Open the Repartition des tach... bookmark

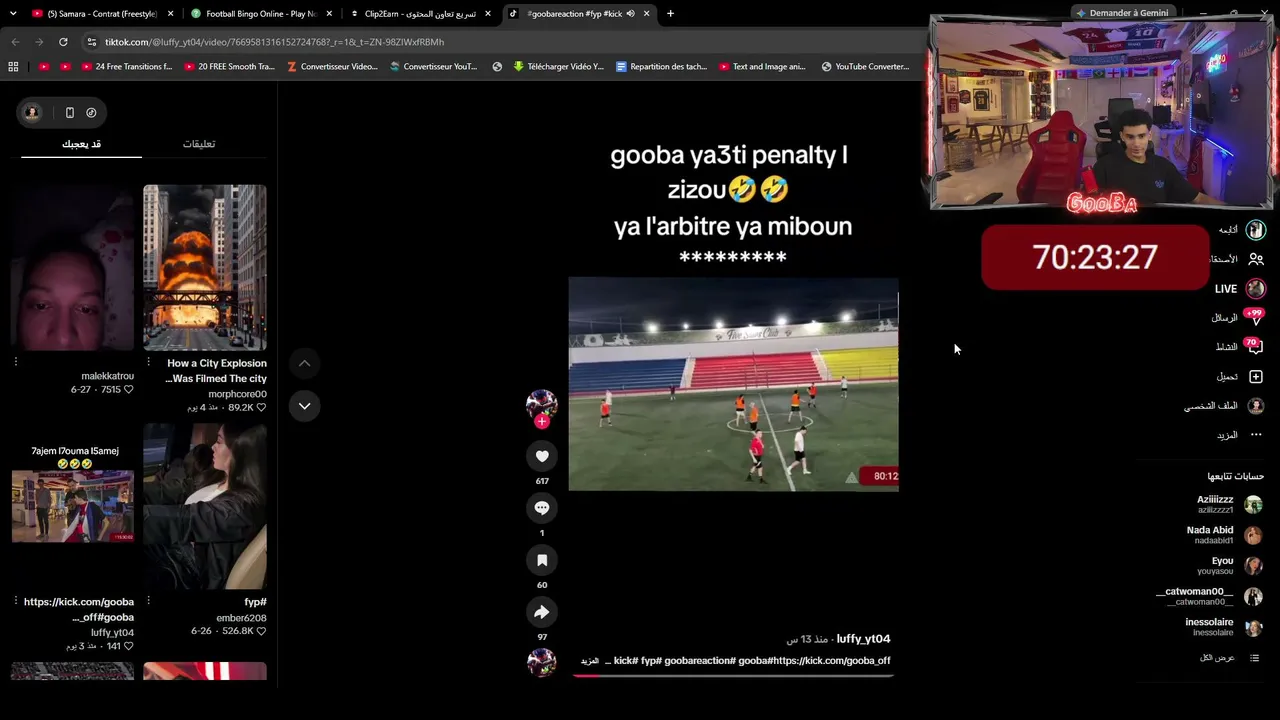[661, 67]
